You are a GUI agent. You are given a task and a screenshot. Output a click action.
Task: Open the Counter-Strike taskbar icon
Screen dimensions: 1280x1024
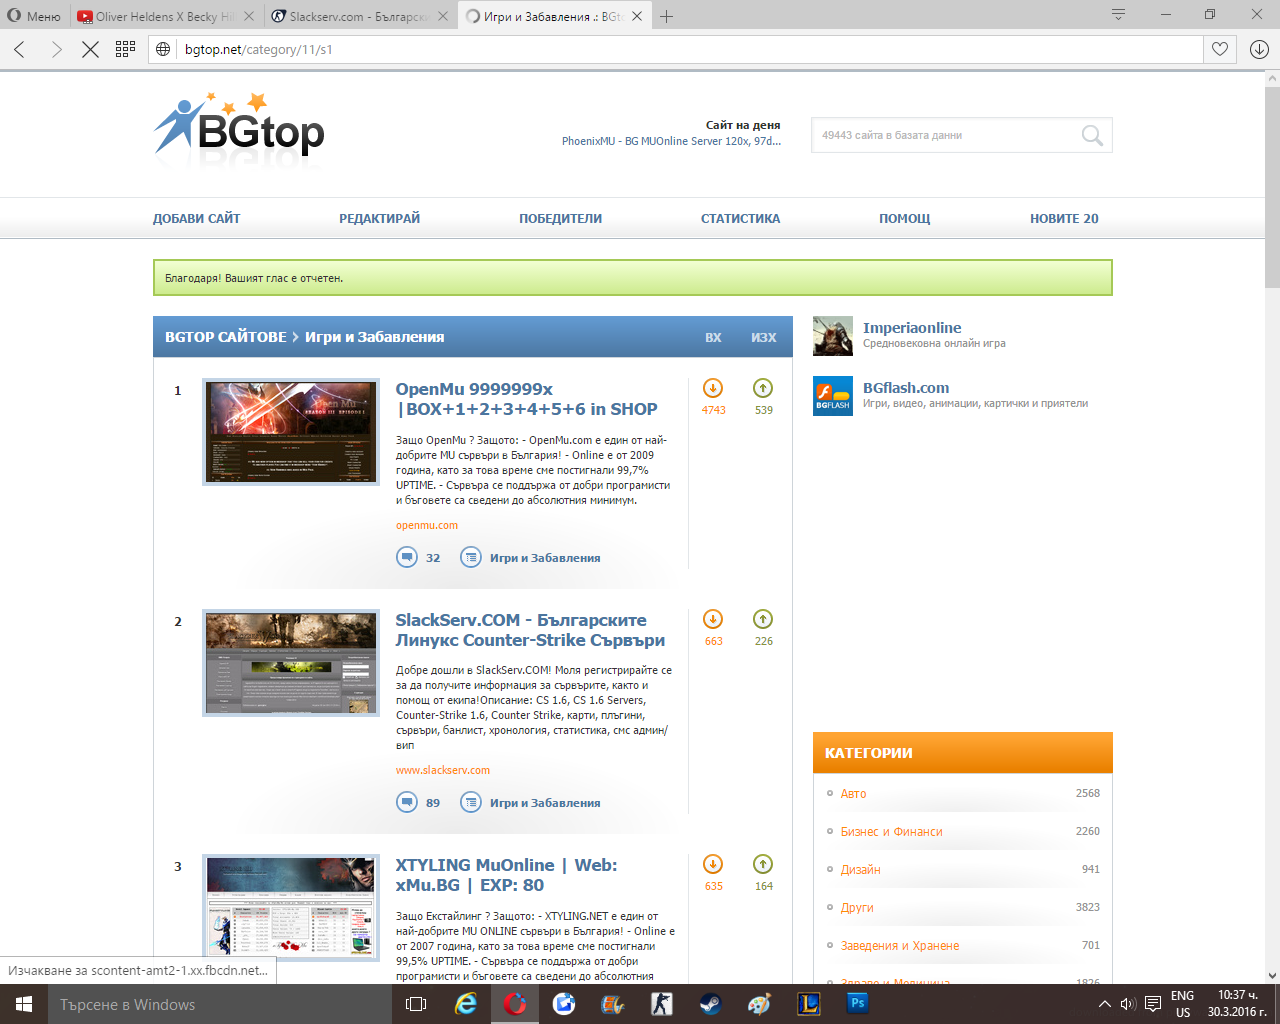pos(662,1004)
